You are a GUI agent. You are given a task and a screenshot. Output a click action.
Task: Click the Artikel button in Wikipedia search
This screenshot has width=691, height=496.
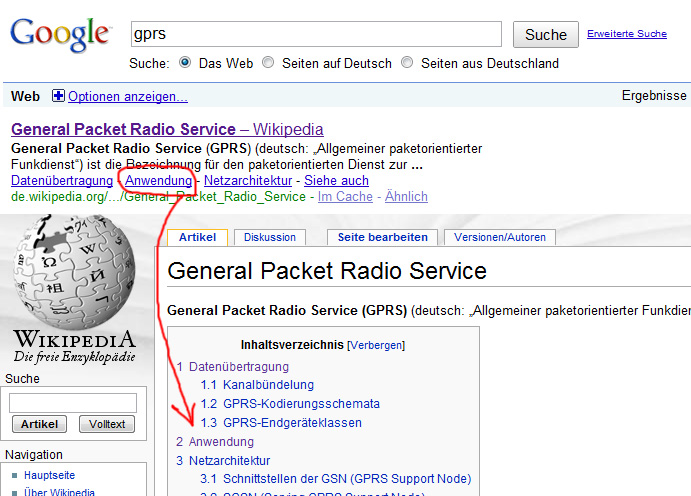(x=39, y=424)
